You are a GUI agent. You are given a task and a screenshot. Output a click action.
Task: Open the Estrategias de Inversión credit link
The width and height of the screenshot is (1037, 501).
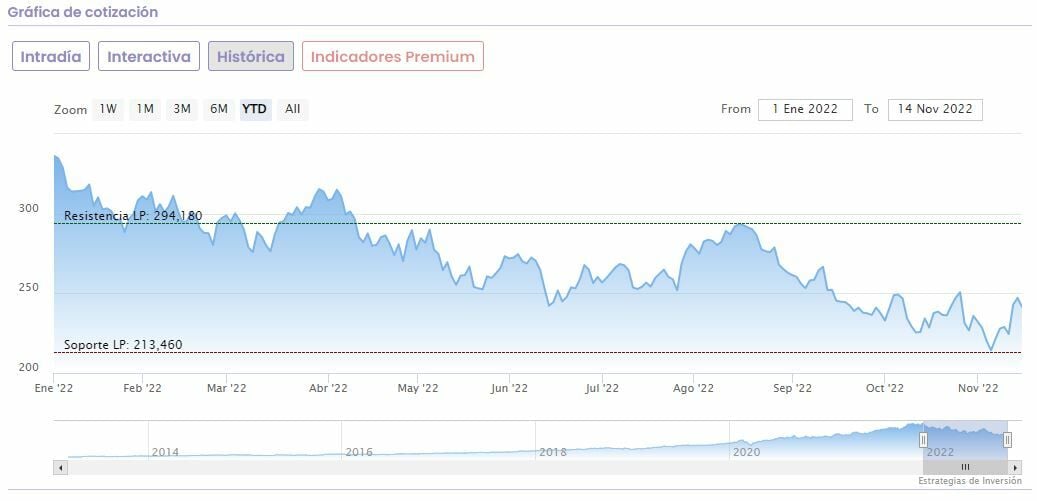pos(970,481)
